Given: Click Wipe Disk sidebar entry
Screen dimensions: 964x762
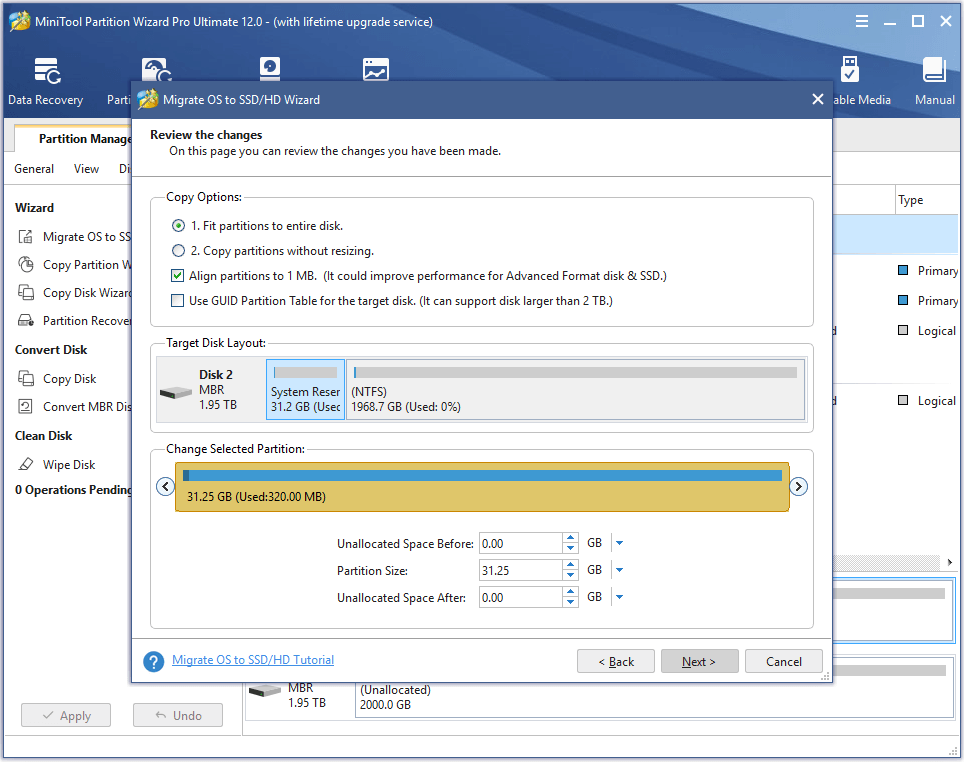Looking at the screenshot, I should coord(57,464).
